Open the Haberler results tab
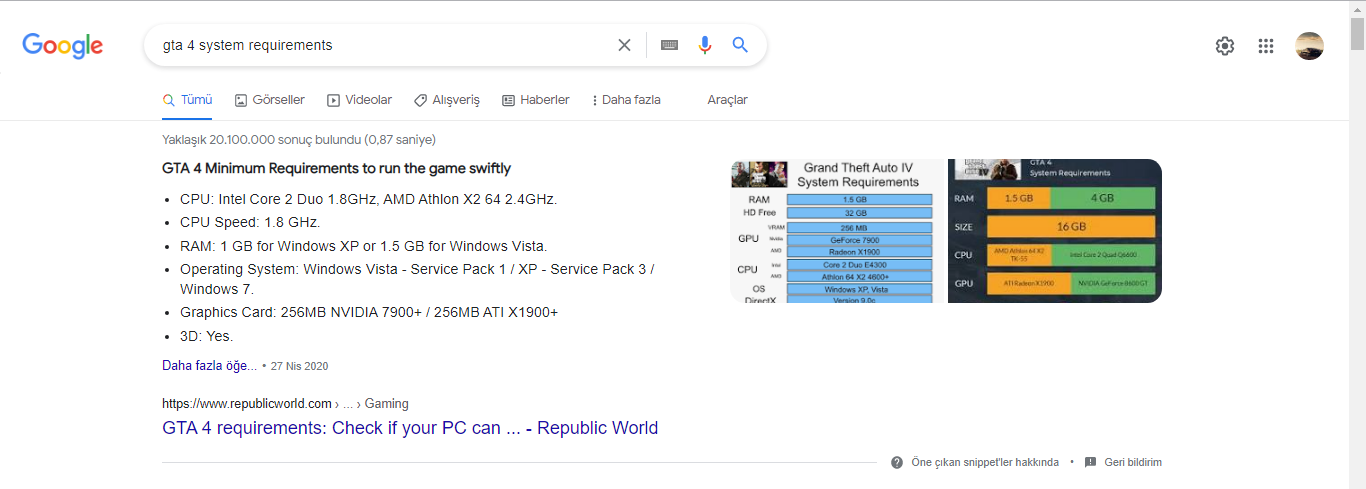 pyautogui.click(x=536, y=100)
